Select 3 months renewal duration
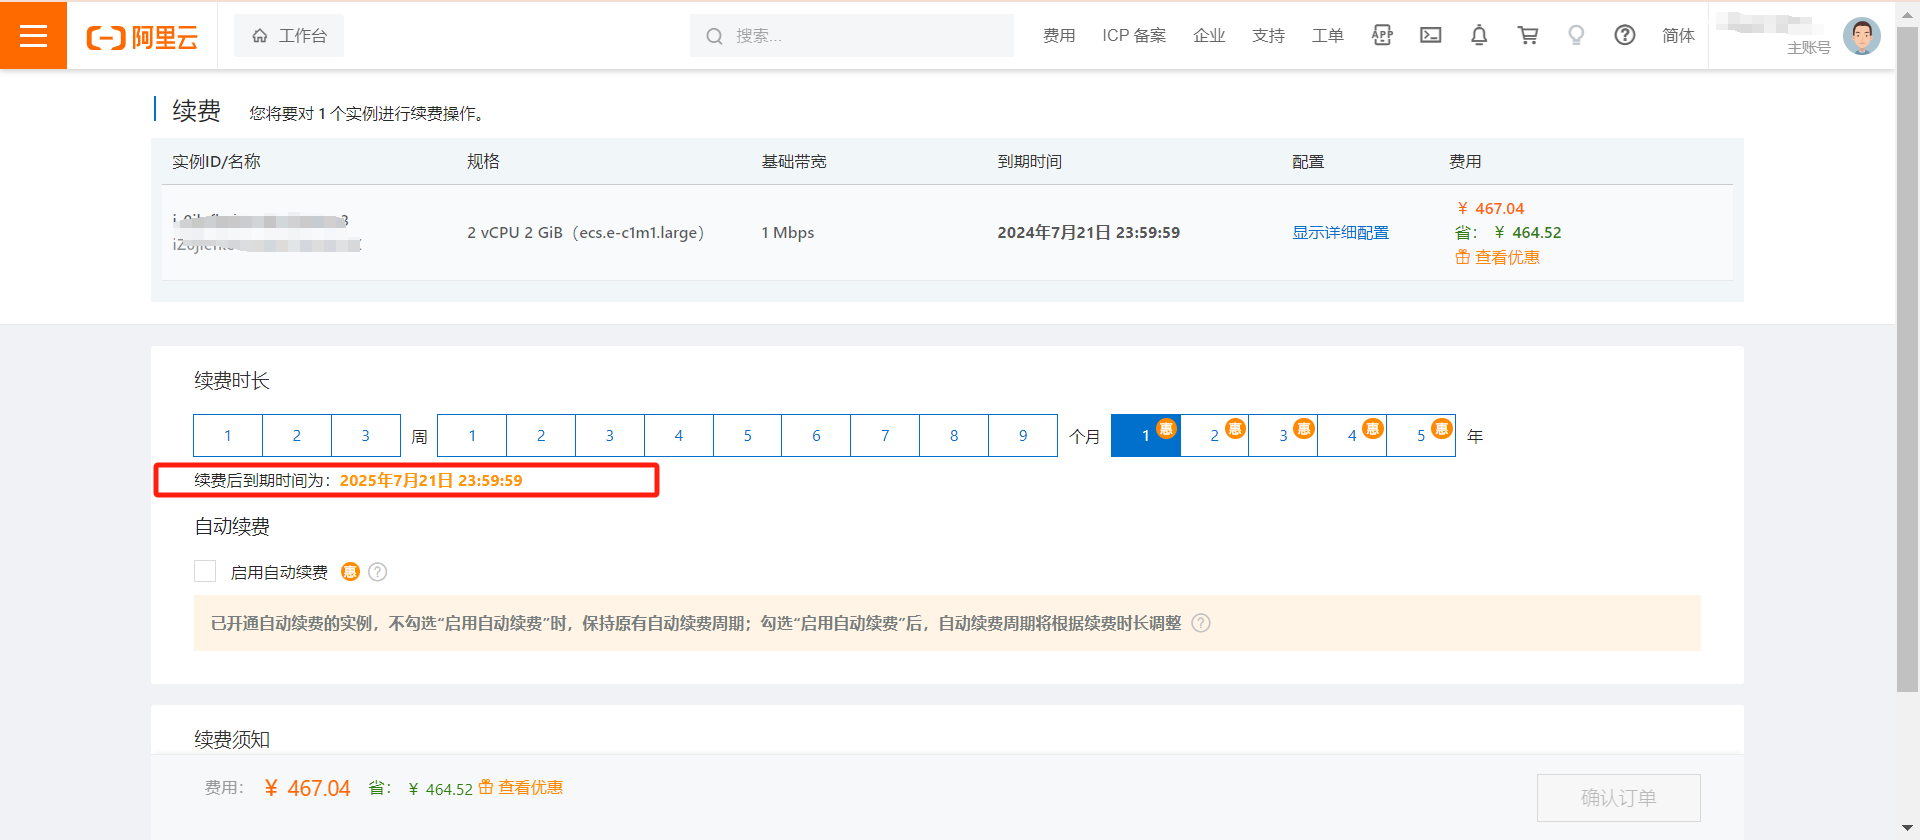Image resolution: width=1920 pixels, height=840 pixels. (x=610, y=436)
